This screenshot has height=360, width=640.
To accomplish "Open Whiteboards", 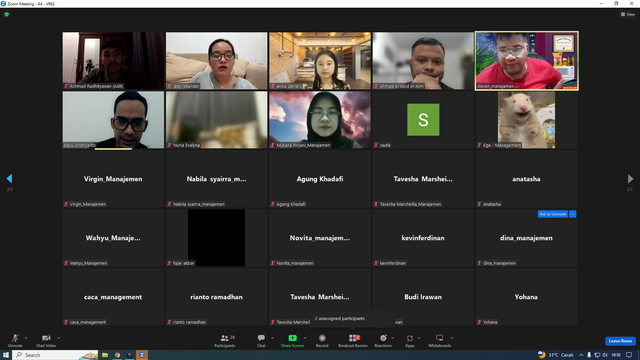I will pyautogui.click(x=440, y=340).
